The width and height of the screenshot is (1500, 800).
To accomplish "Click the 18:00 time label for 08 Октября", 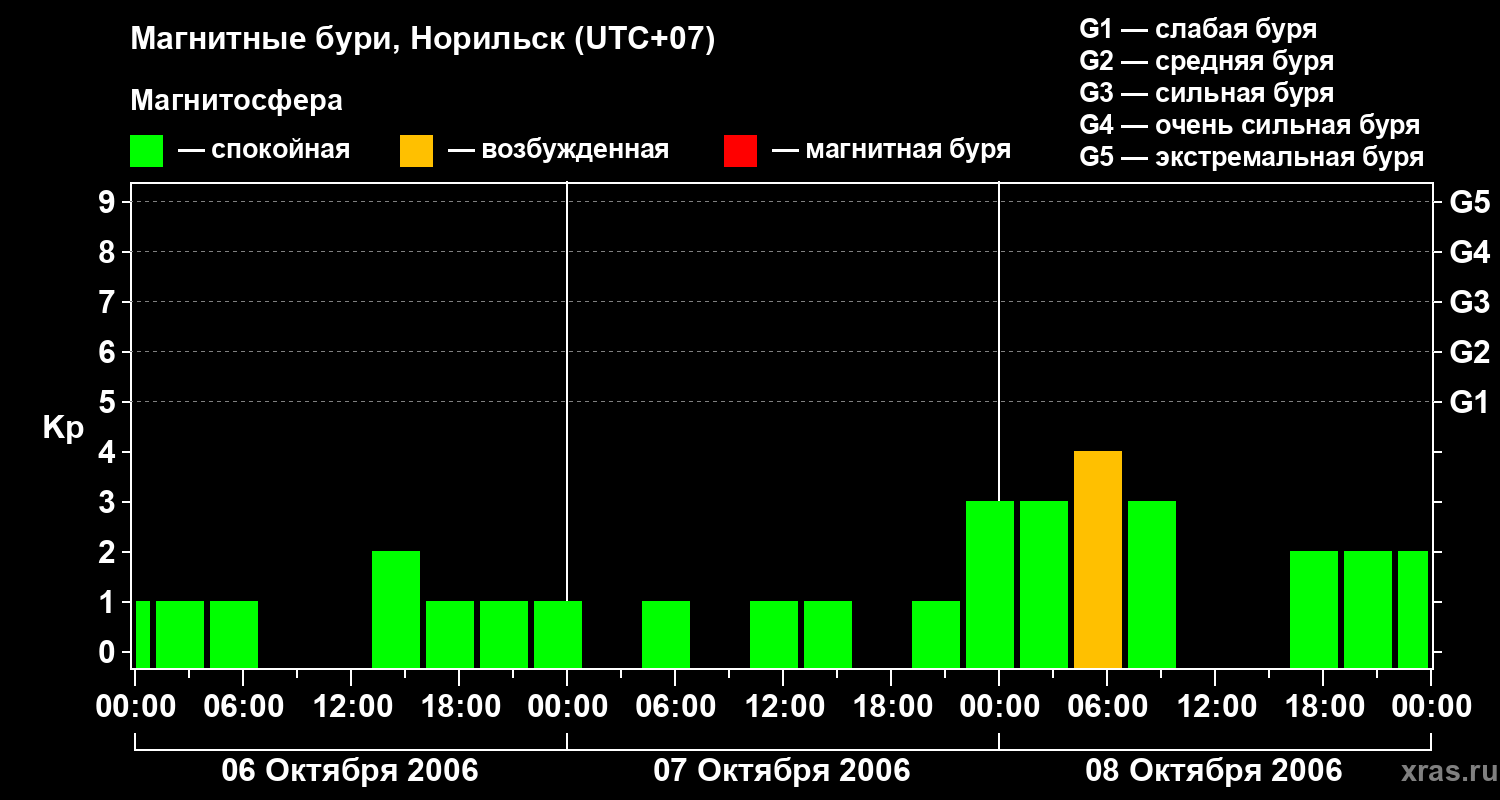I will [x=1323, y=706].
